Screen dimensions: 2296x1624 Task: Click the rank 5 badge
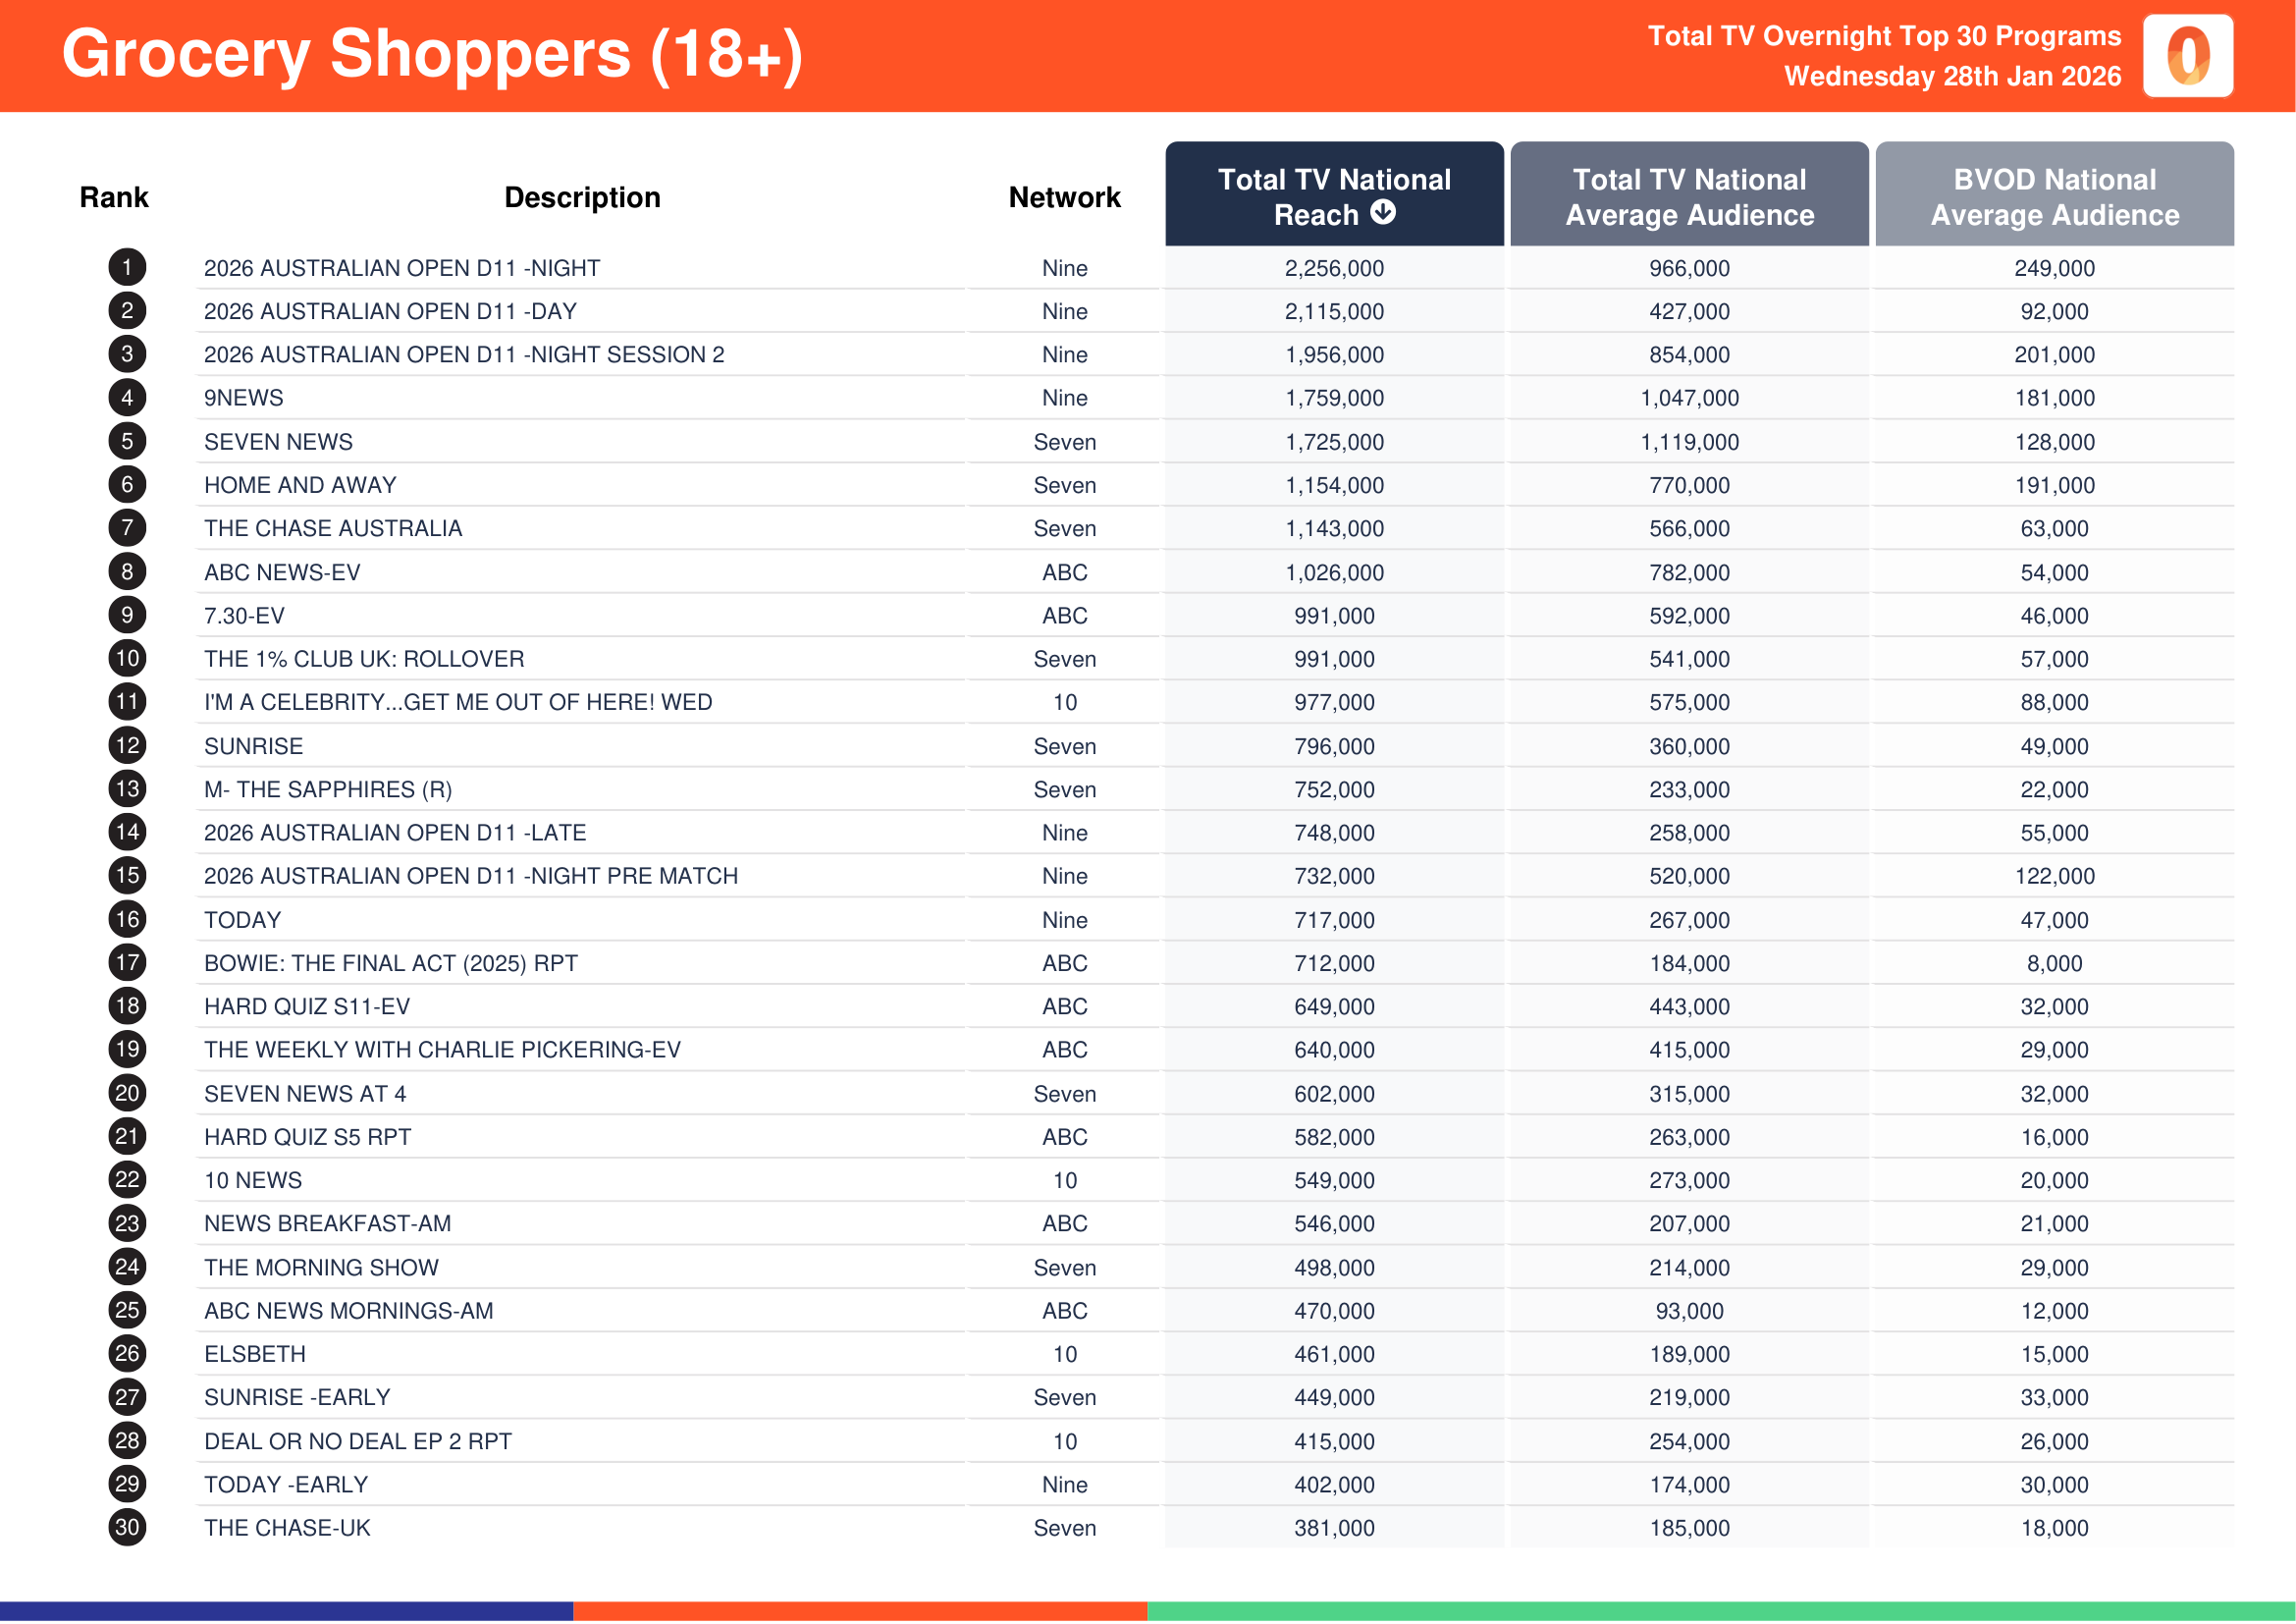point(127,441)
